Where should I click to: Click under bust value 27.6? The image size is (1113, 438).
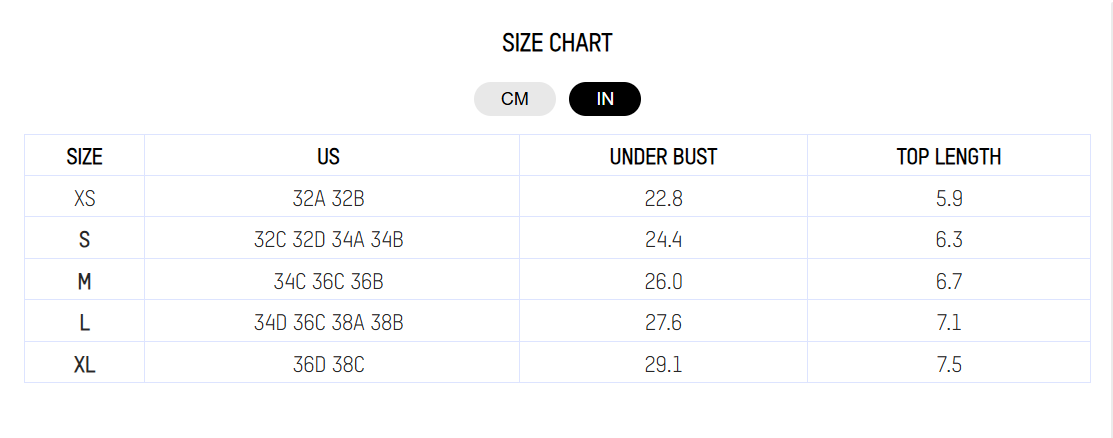pos(664,323)
